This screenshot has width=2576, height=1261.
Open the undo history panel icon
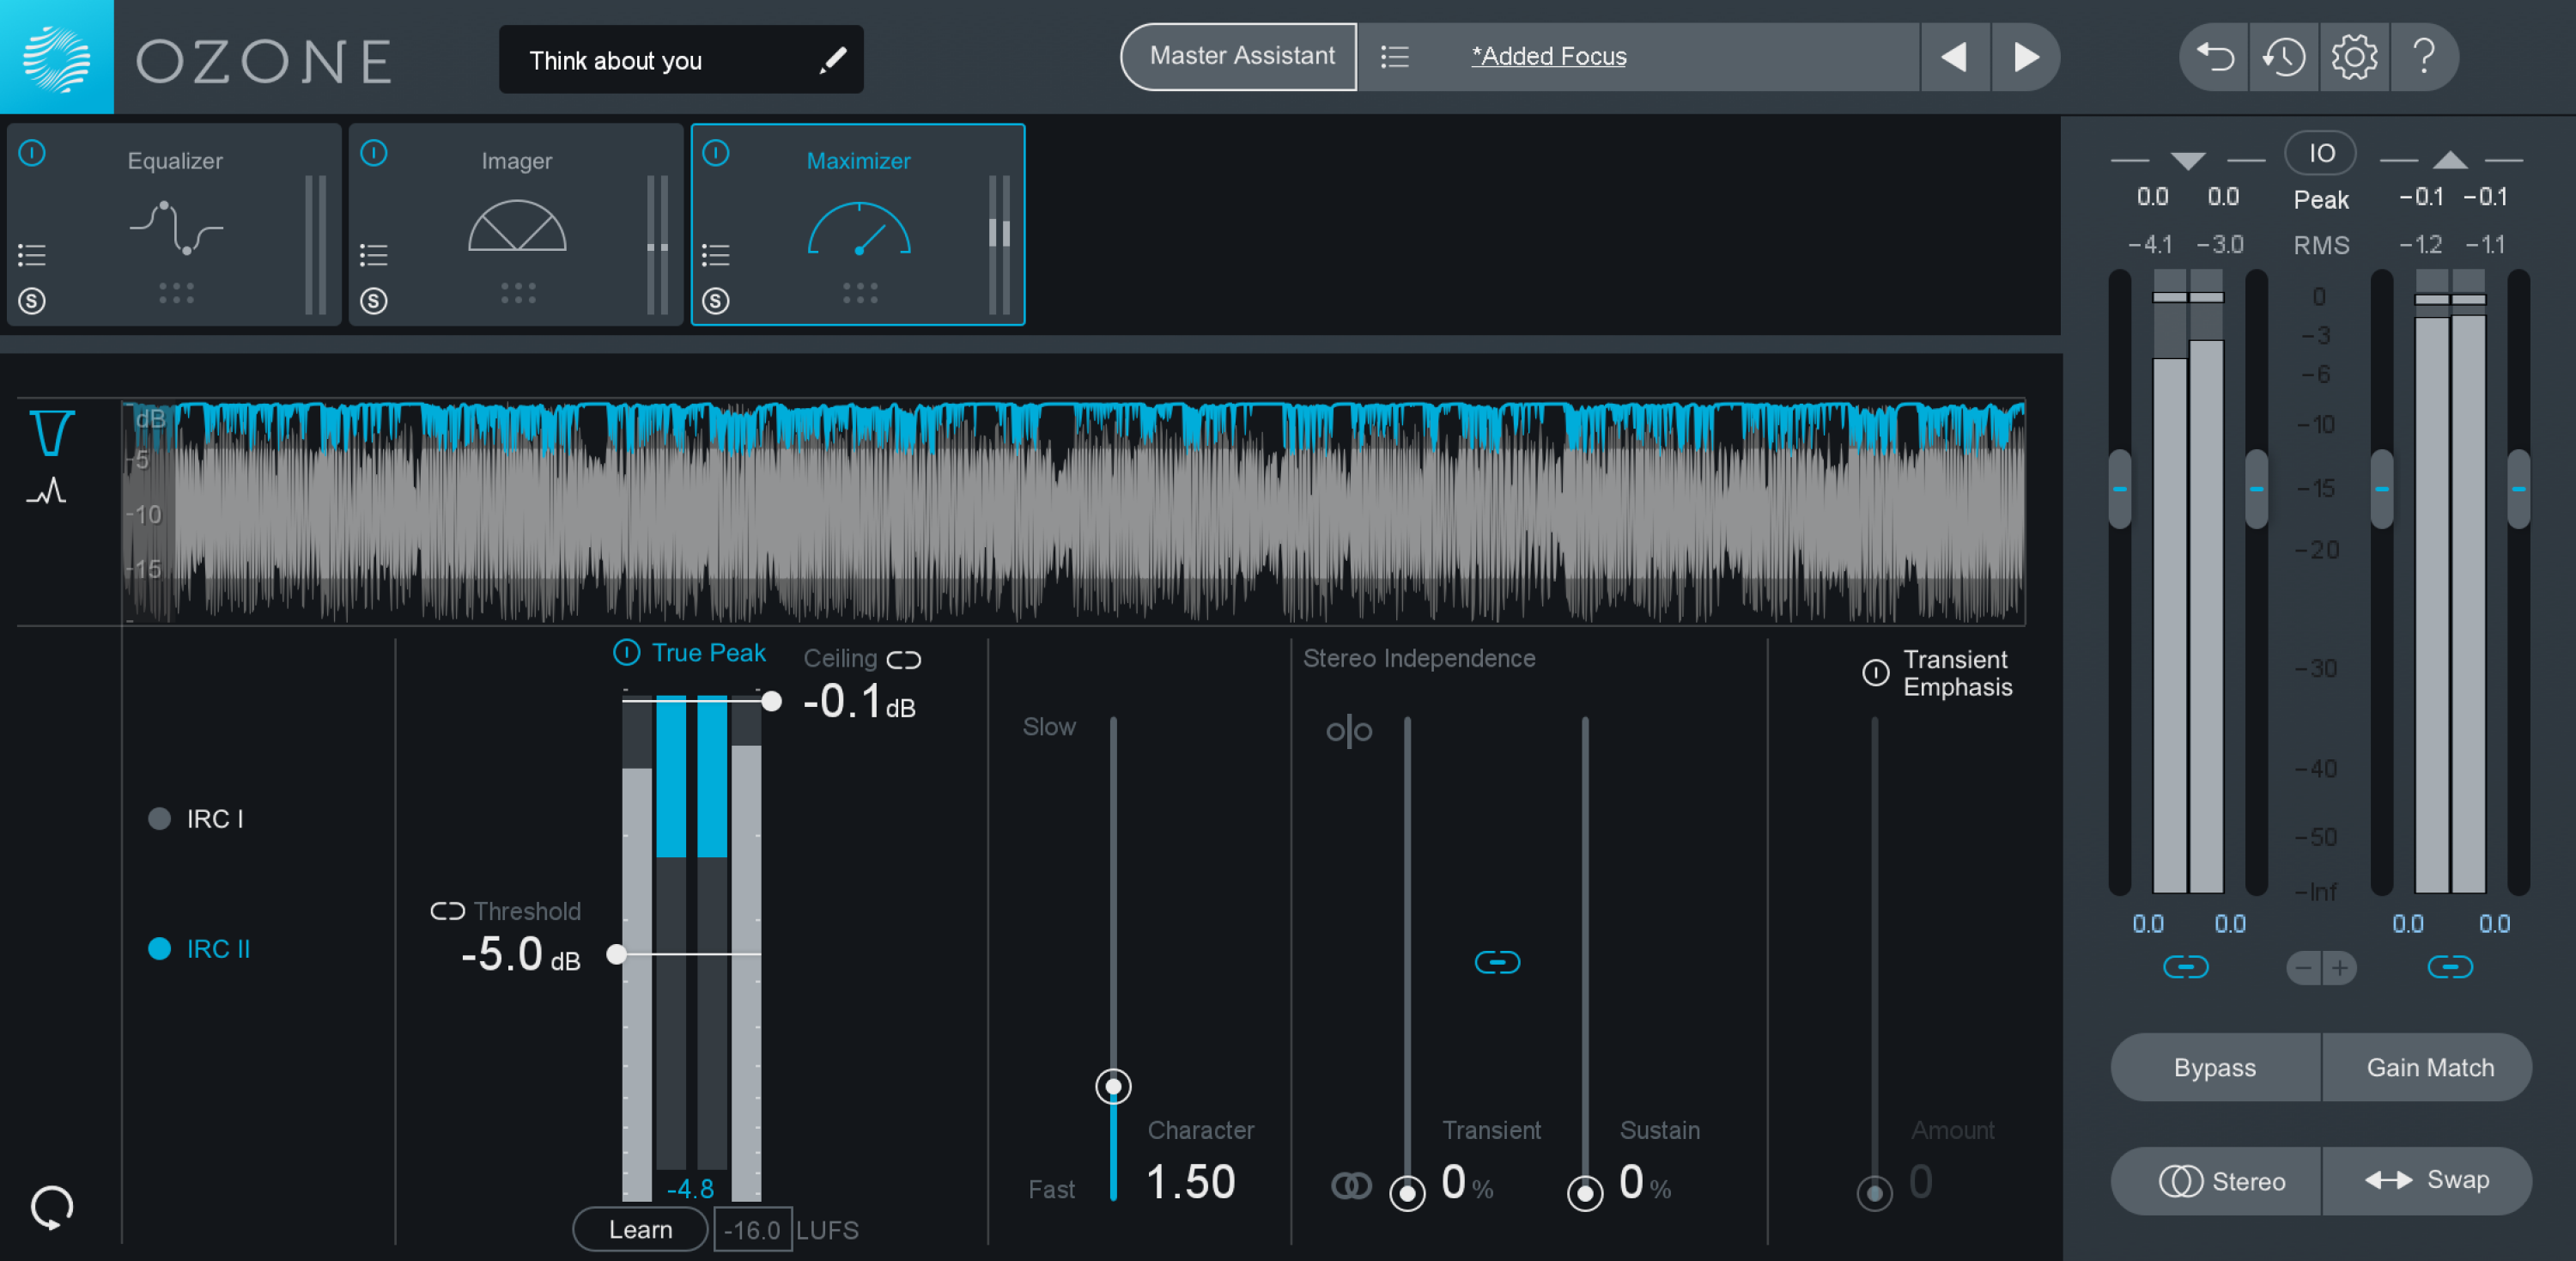2284,57
